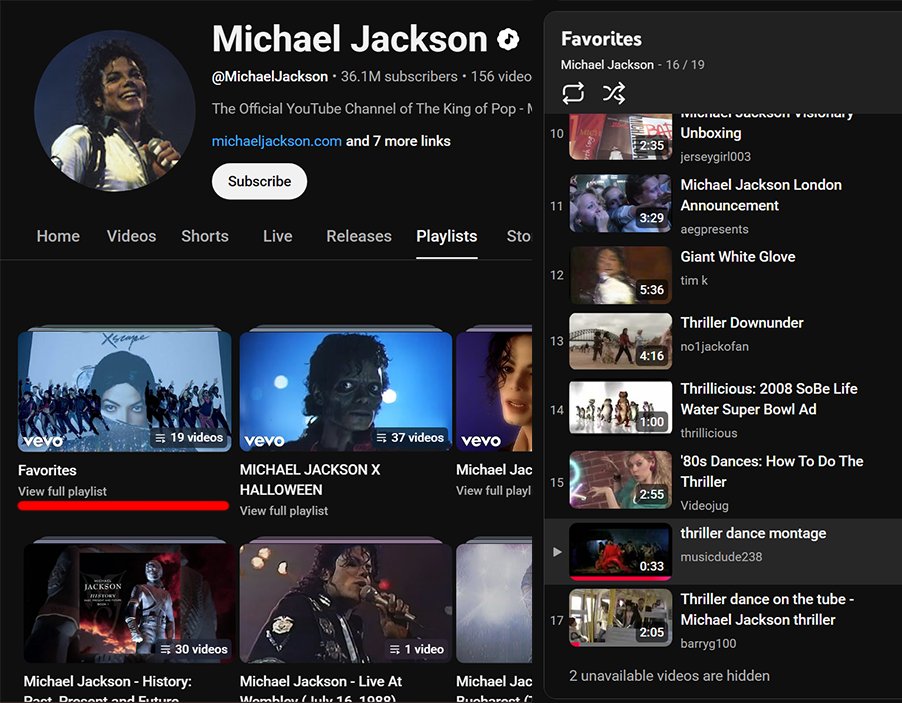The width and height of the screenshot is (902, 703).
Task: Click vevo logo on Halloween playlist thumbnail
Action: [x=265, y=441]
